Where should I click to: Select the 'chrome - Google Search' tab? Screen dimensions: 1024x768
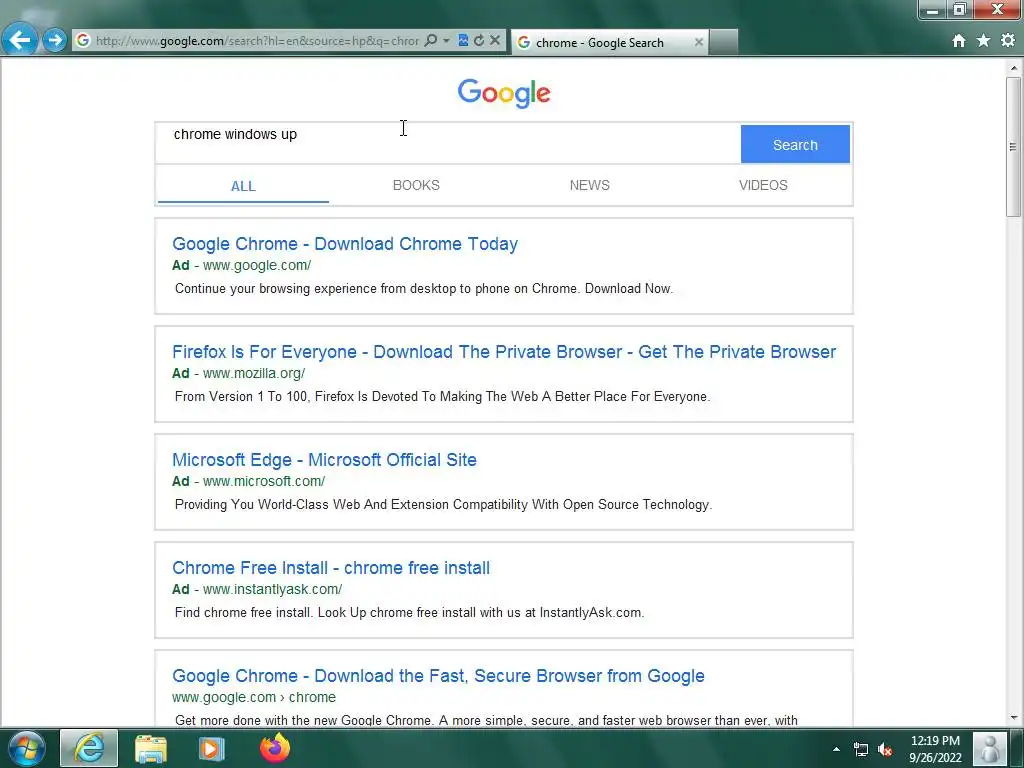(609, 42)
